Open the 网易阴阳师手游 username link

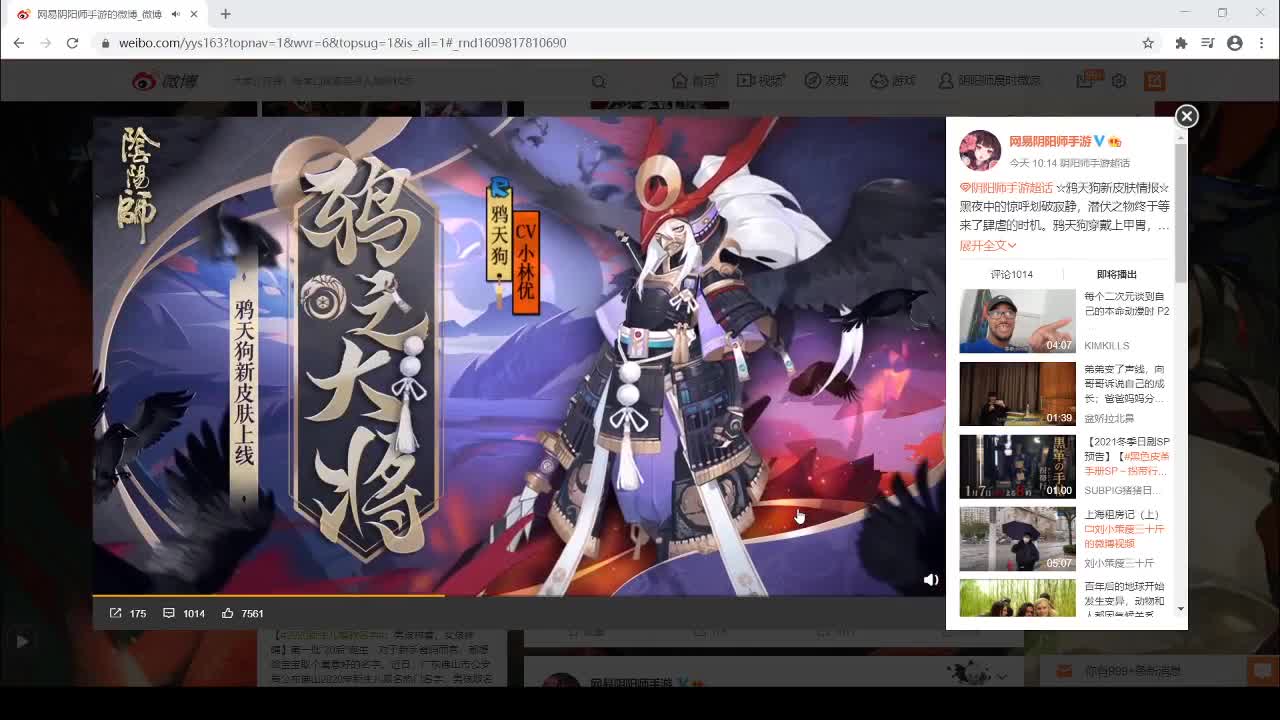1050,142
